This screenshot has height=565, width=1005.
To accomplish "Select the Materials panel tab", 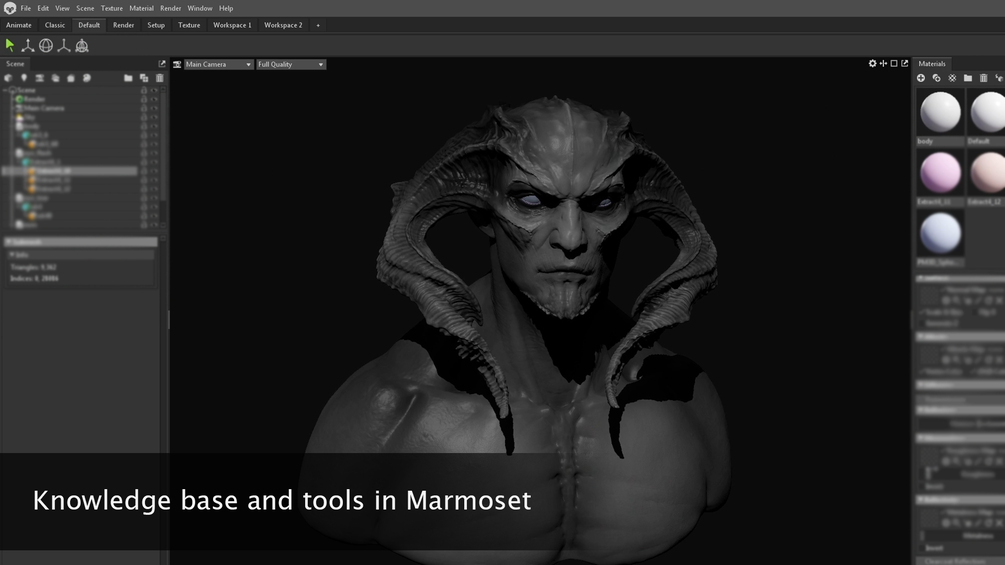I will coord(932,63).
